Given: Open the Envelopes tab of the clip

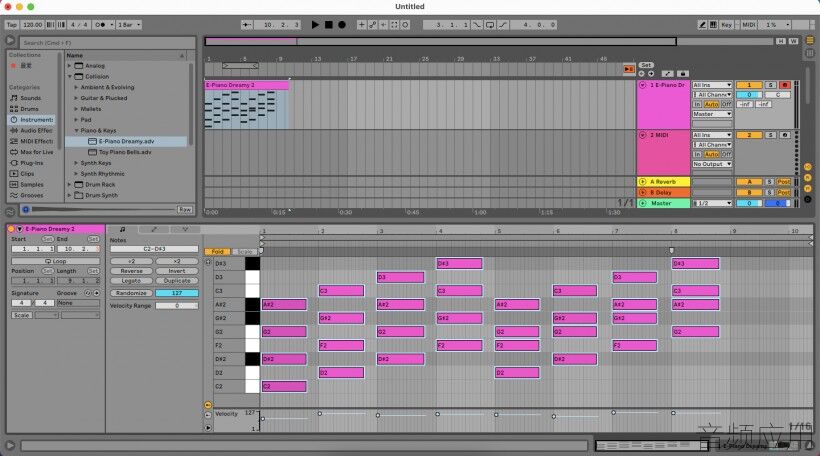Looking at the screenshot, I should tap(154, 229).
